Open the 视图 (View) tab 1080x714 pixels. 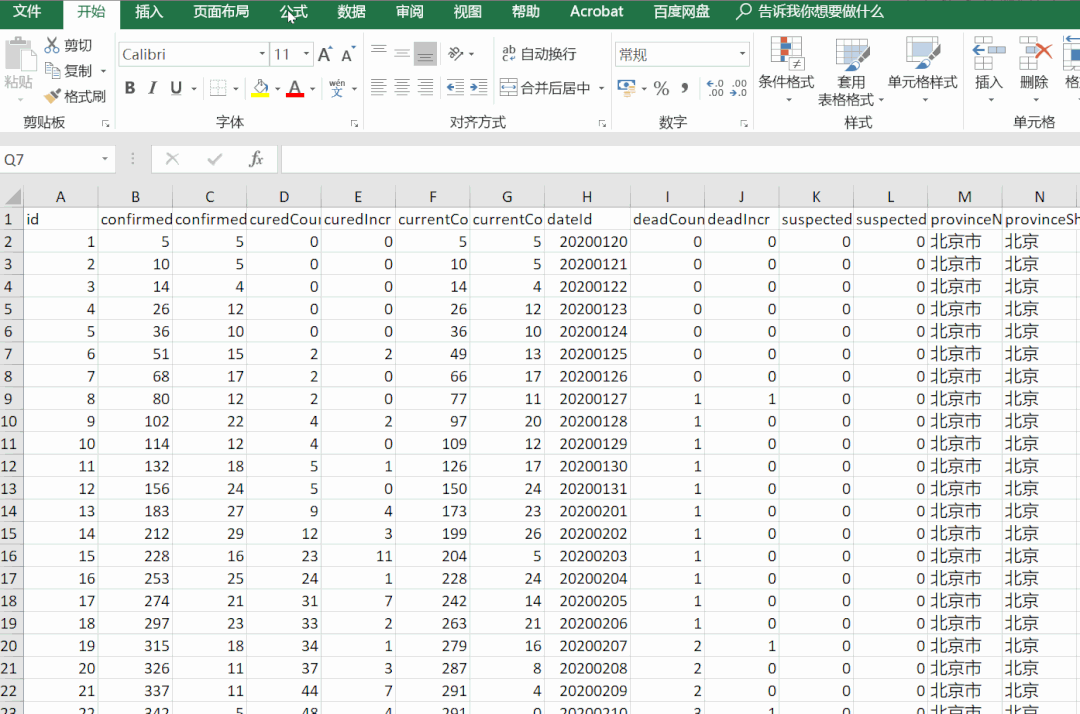(468, 12)
